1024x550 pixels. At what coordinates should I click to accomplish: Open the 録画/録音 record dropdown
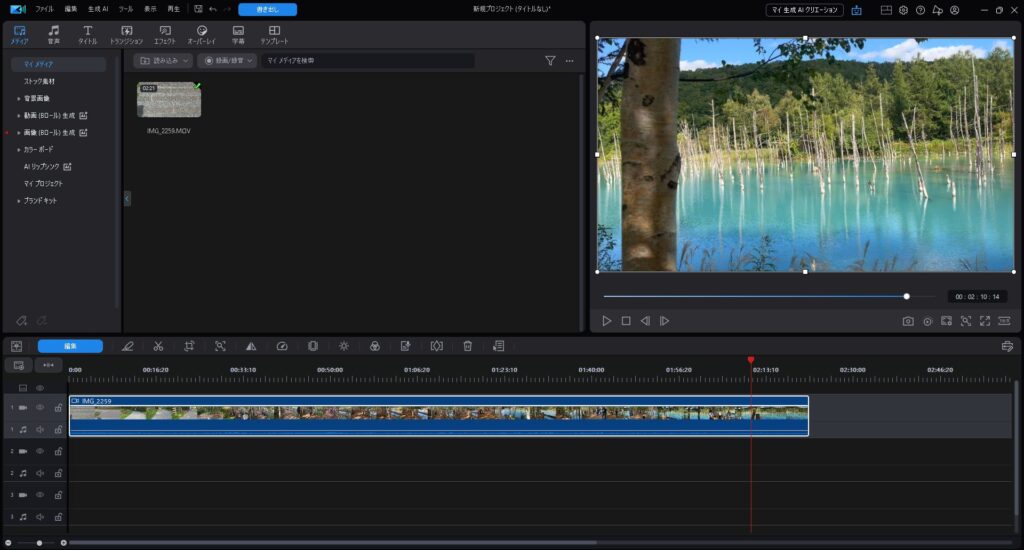227,61
